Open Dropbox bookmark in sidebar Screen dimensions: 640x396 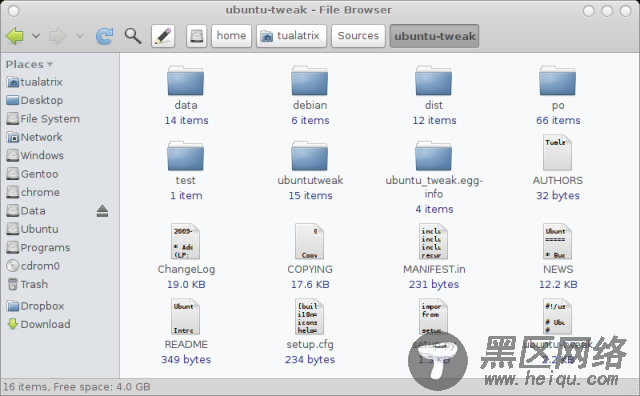(x=36, y=306)
